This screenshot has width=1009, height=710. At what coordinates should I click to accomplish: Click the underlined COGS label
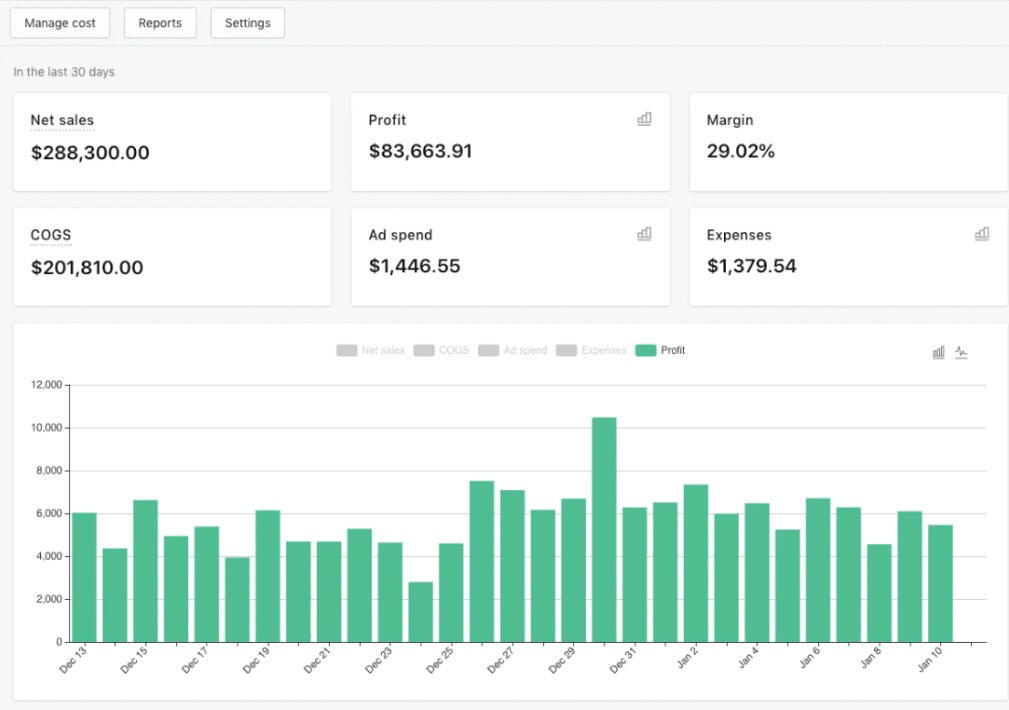coord(51,235)
